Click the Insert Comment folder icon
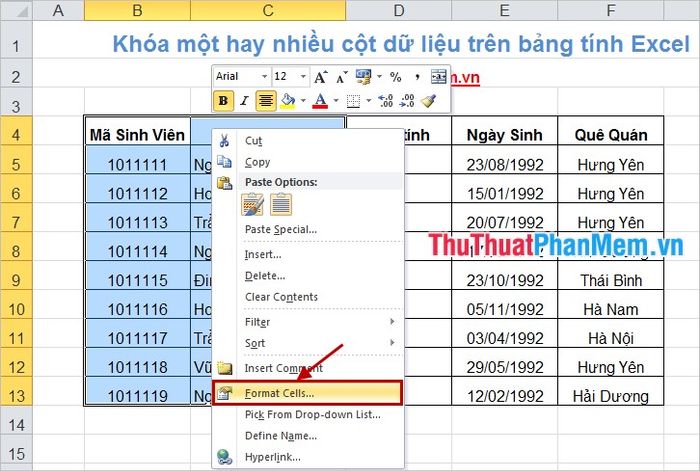 (225, 368)
